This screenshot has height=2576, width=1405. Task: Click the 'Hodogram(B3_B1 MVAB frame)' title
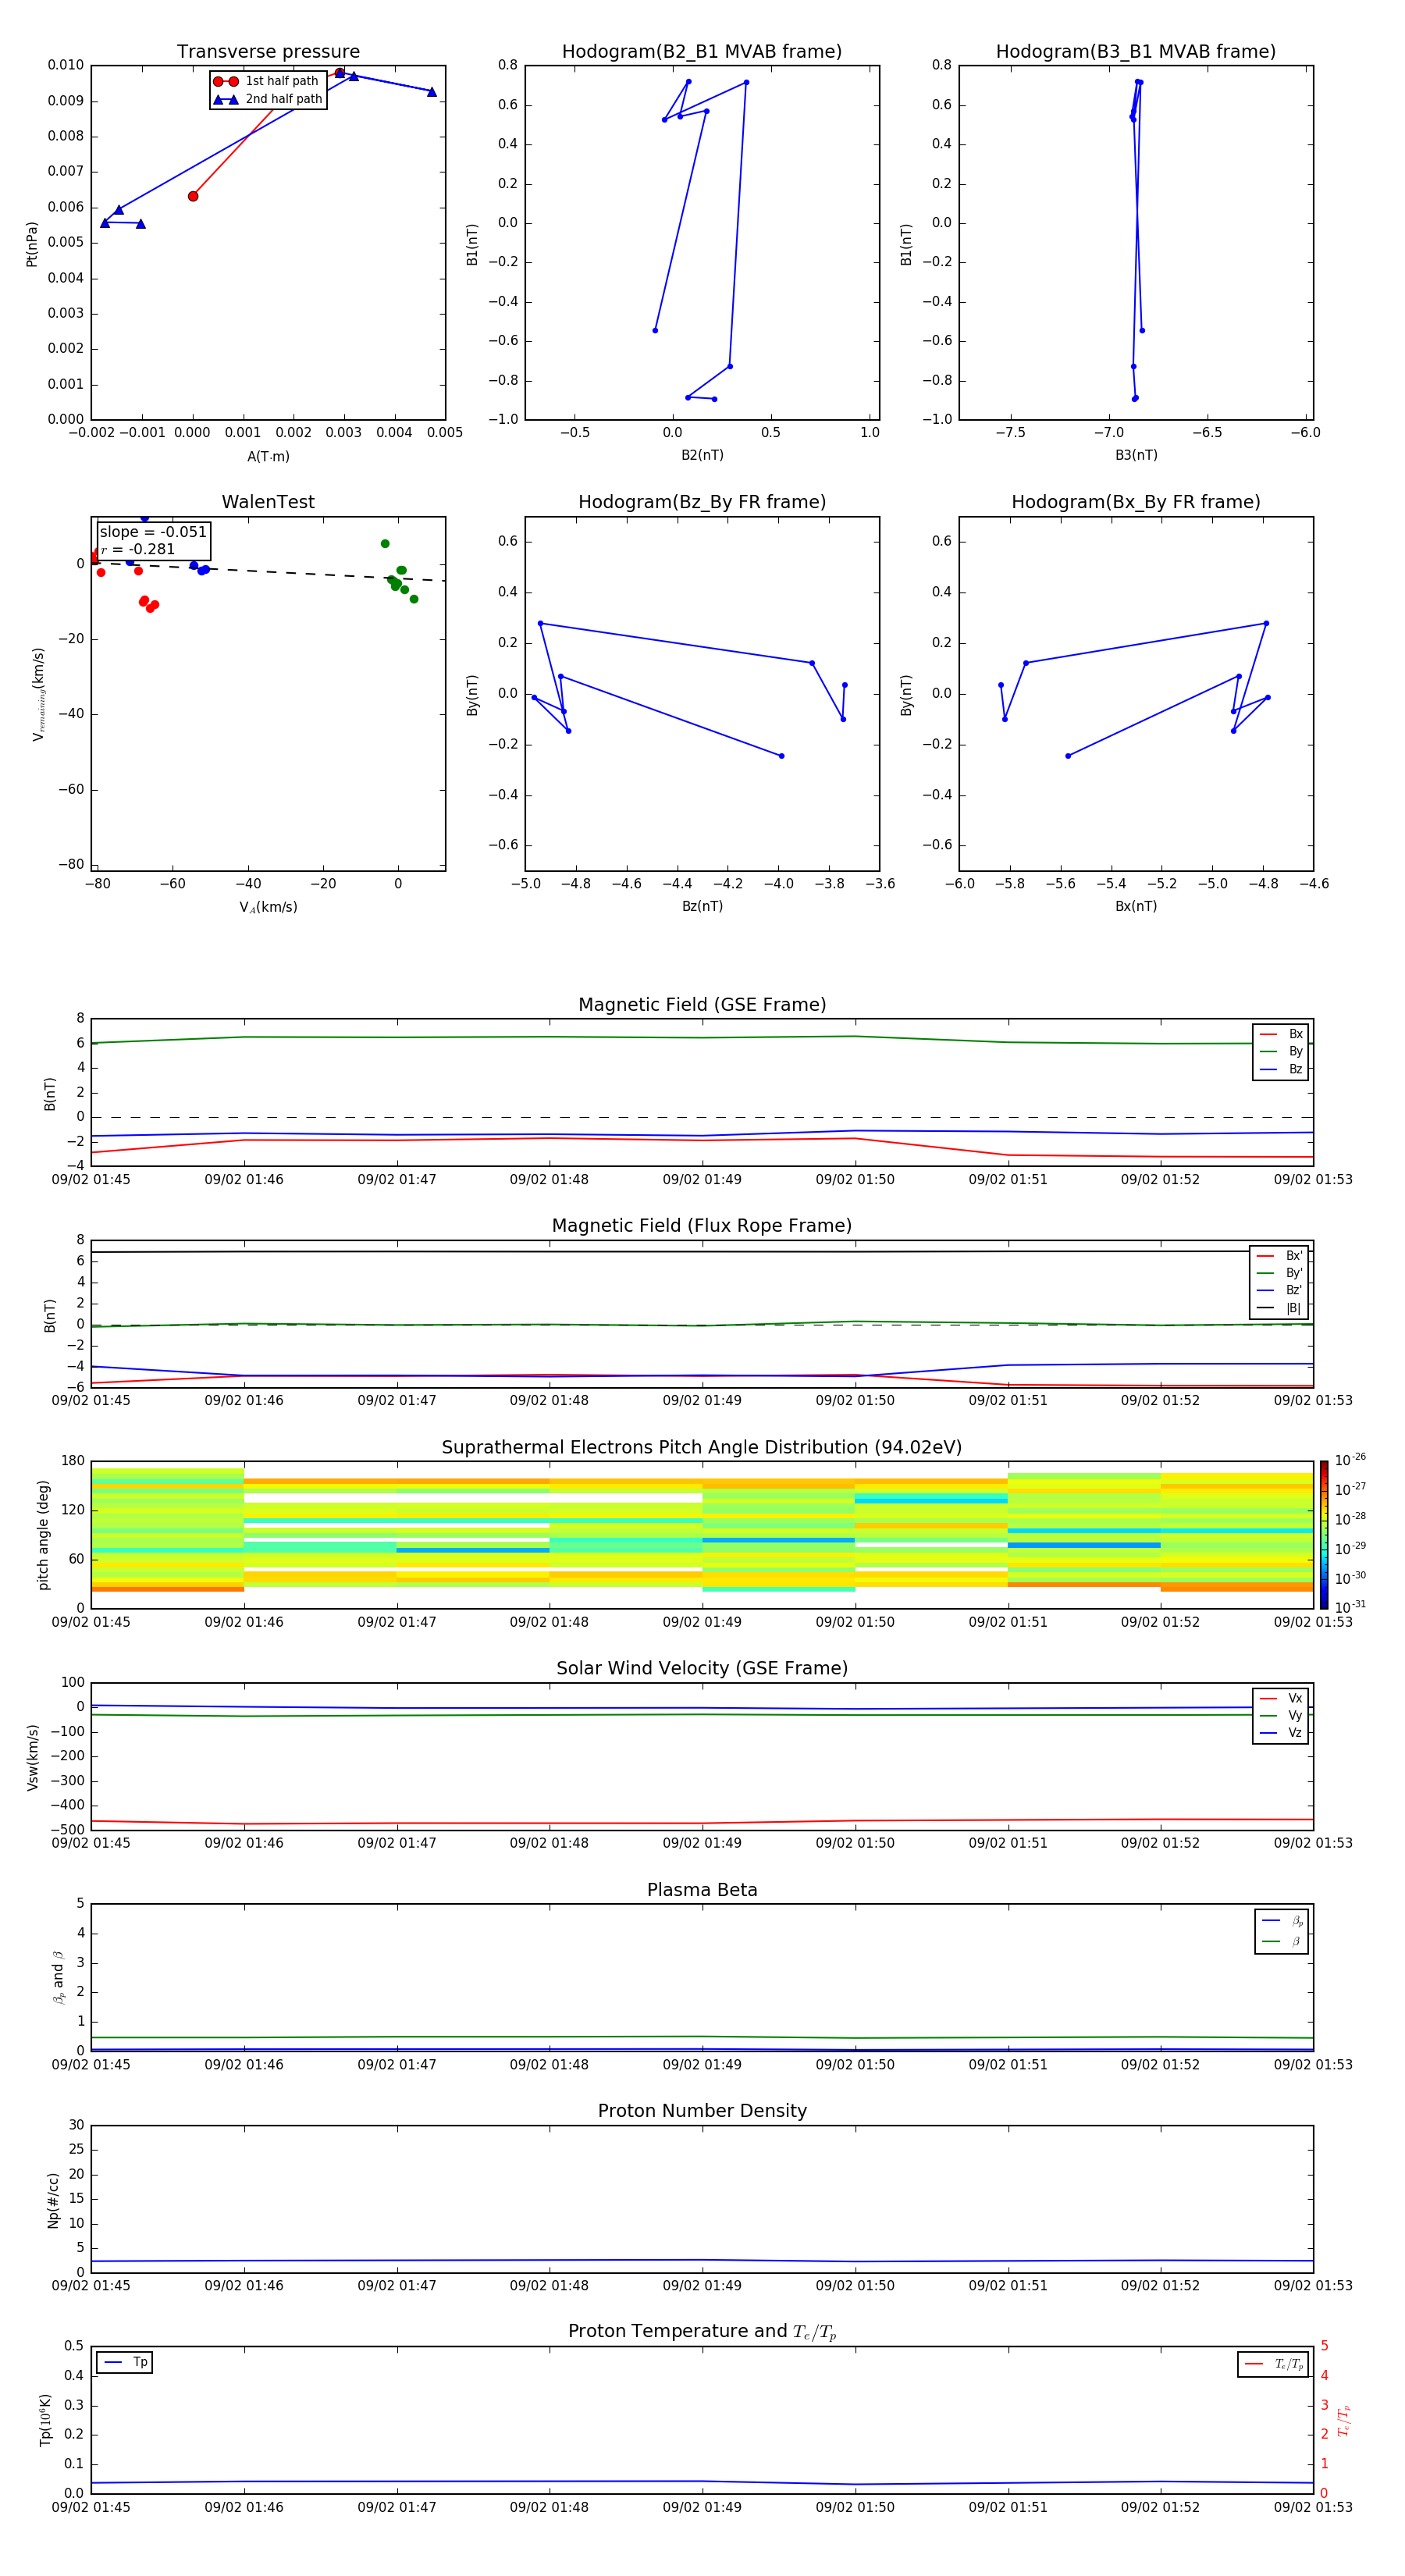[x=1136, y=52]
